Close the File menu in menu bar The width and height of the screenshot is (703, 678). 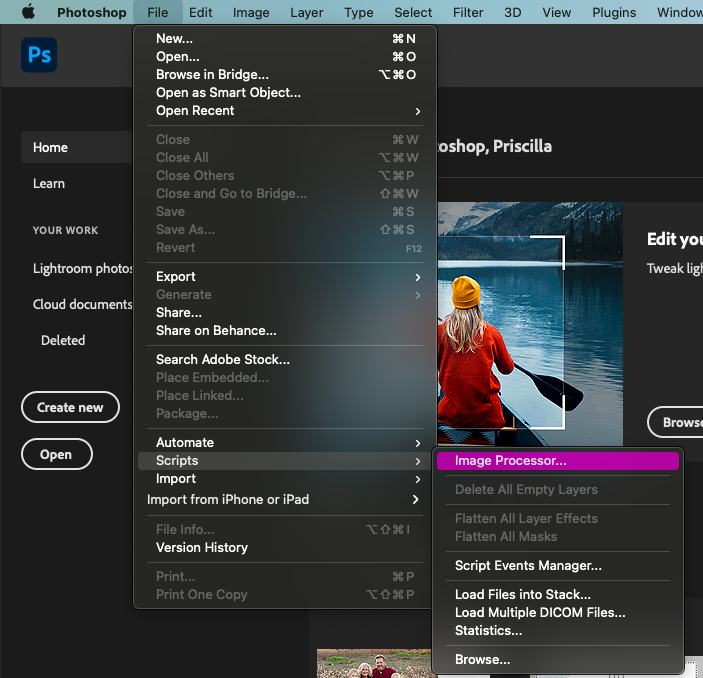pyautogui.click(x=157, y=13)
